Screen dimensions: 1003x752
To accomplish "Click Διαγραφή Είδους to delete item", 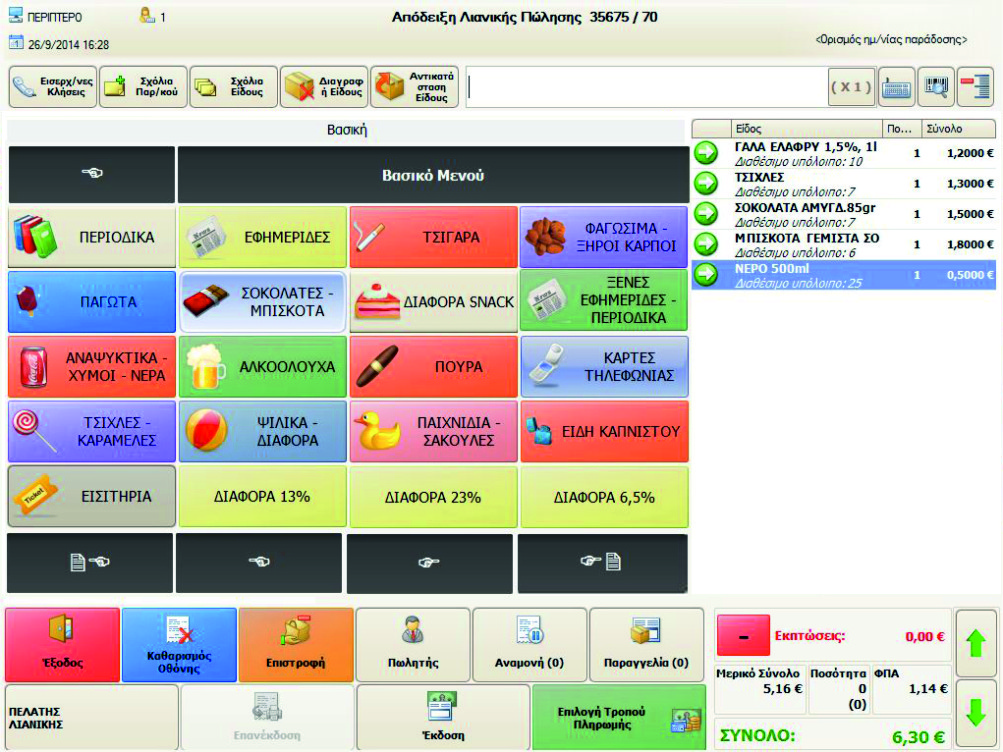I will point(324,88).
